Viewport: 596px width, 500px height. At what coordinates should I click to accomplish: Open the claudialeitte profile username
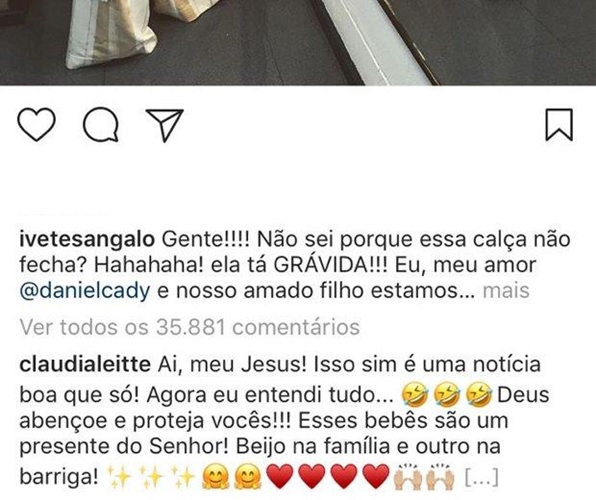pos(85,365)
